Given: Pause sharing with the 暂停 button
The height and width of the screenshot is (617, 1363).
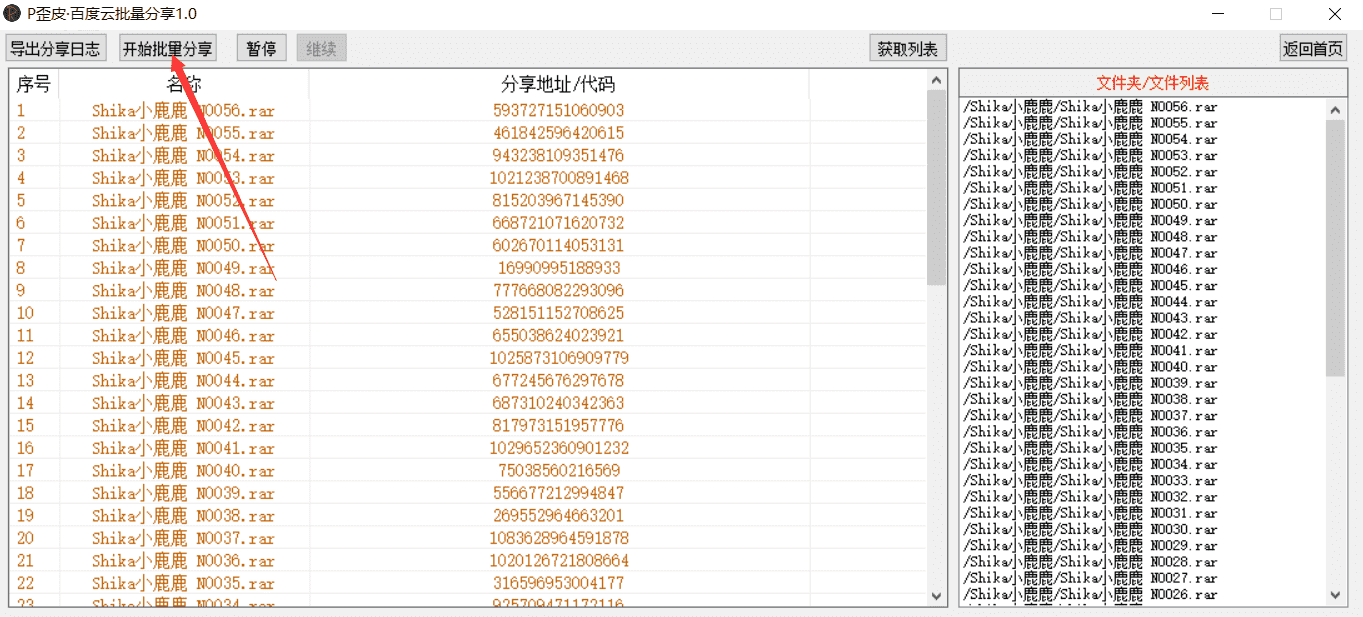Looking at the screenshot, I should coord(261,49).
